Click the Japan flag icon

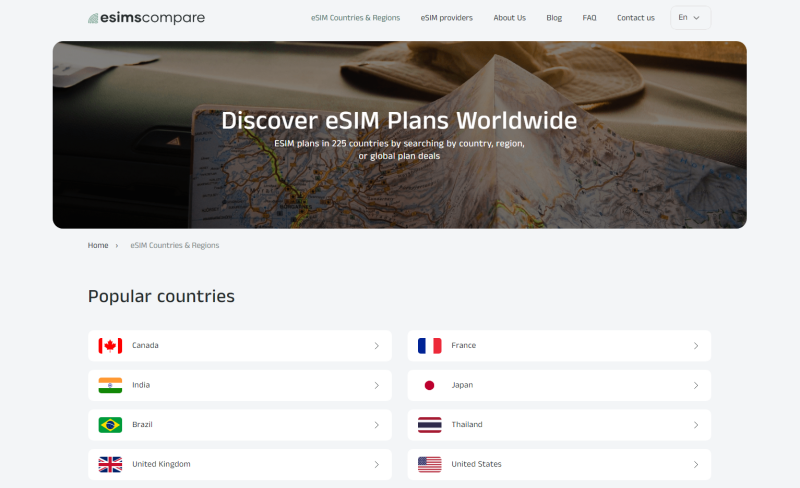coord(430,385)
